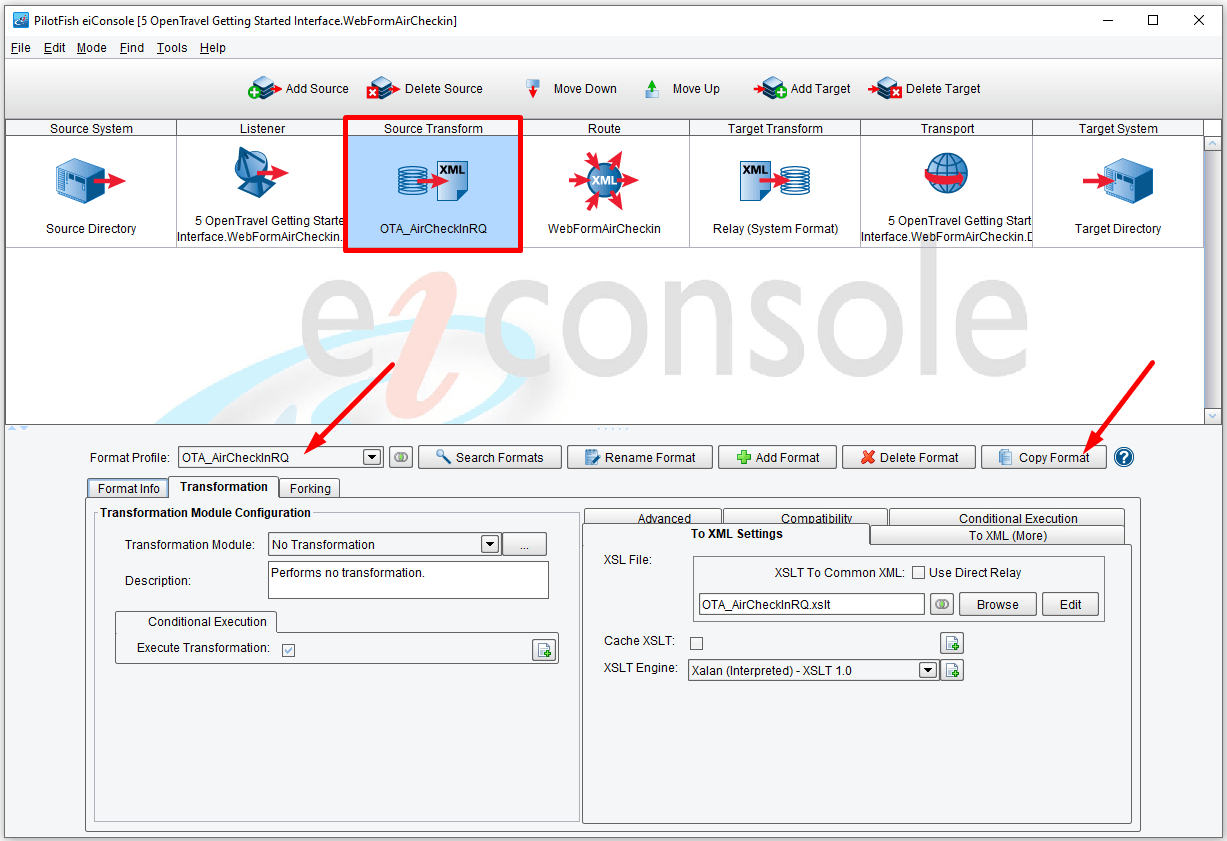Select the To XML Settings tab
The width and height of the screenshot is (1227, 841).
click(x=726, y=534)
